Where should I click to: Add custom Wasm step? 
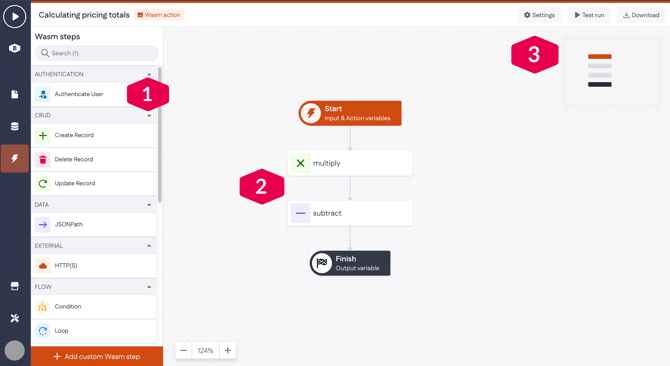click(x=97, y=356)
